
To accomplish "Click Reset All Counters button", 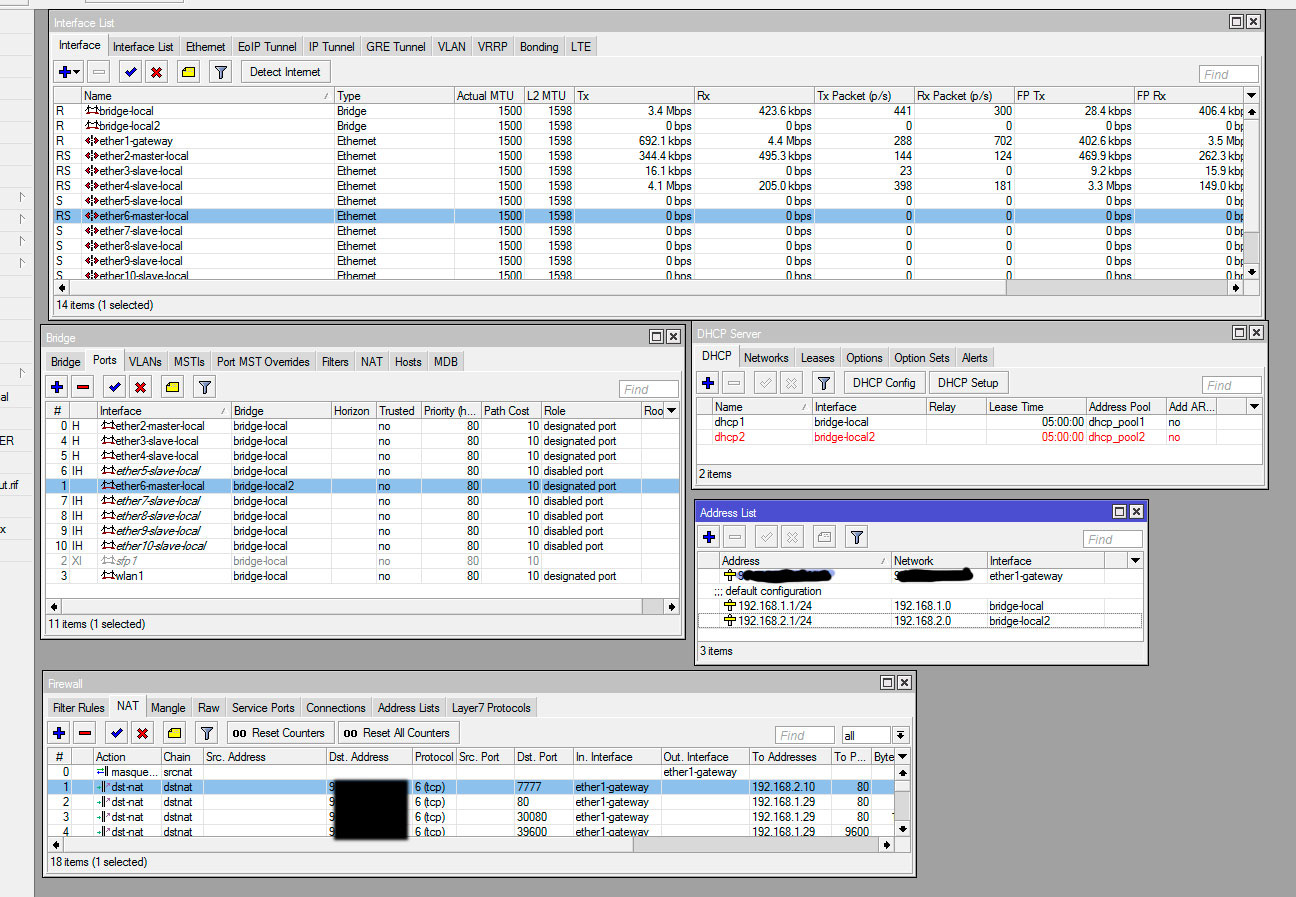I will 399,733.
